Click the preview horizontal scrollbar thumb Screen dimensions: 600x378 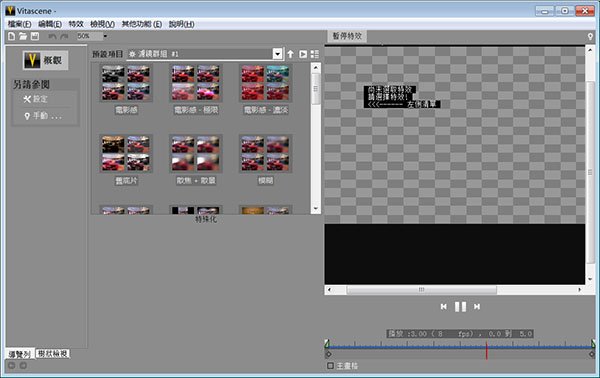click(x=421, y=290)
